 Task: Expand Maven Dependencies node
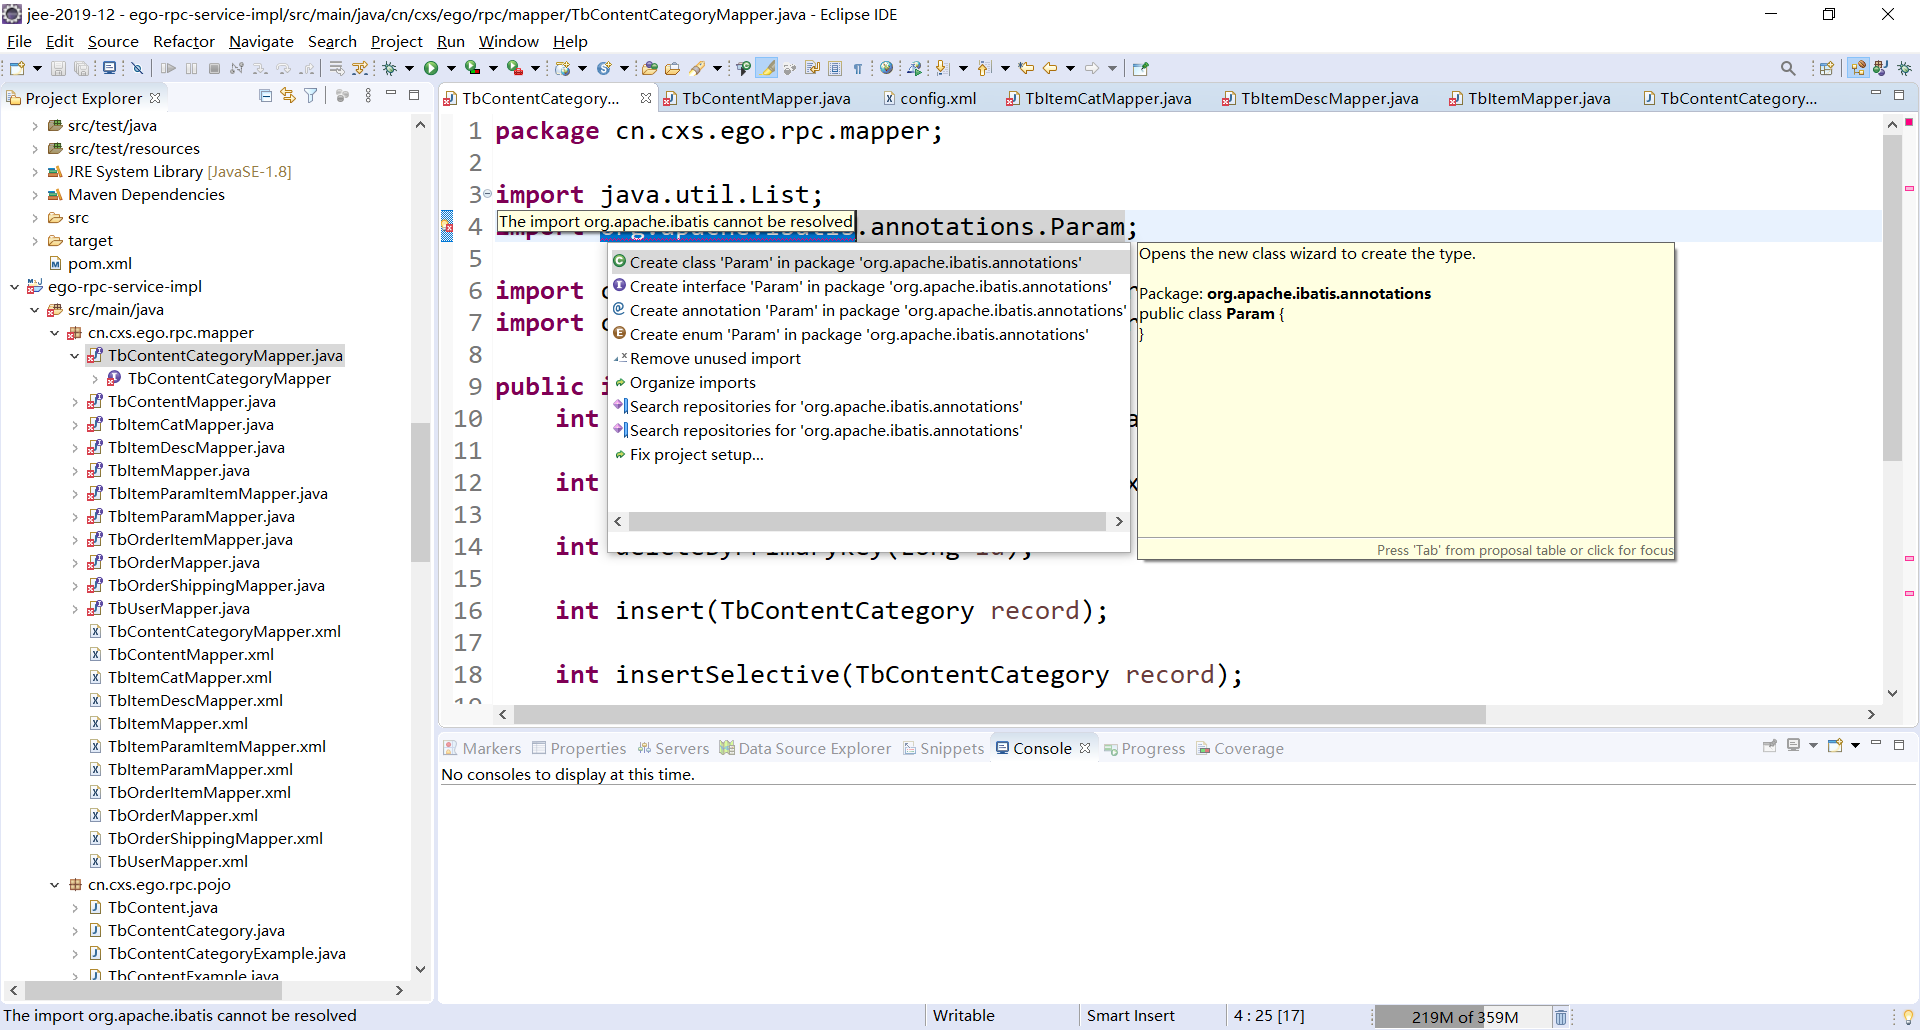[34, 195]
